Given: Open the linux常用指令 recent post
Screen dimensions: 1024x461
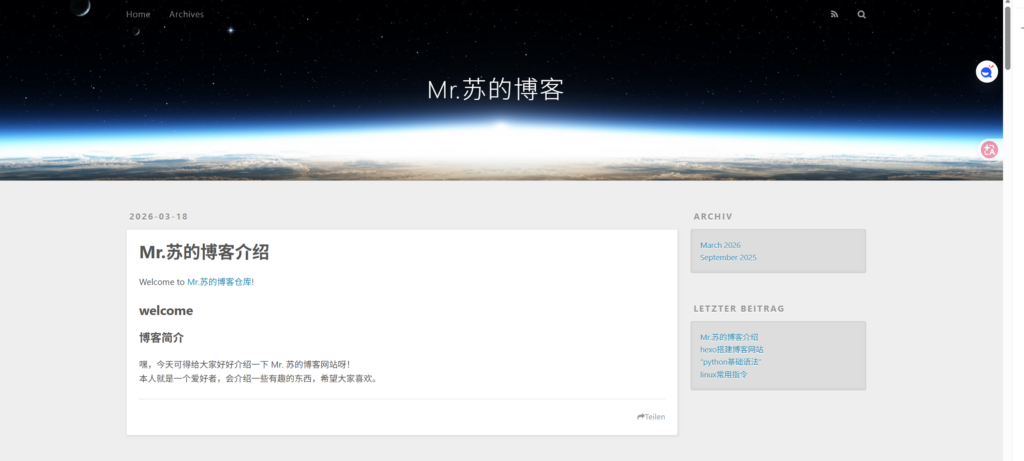Looking at the screenshot, I should coord(723,374).
